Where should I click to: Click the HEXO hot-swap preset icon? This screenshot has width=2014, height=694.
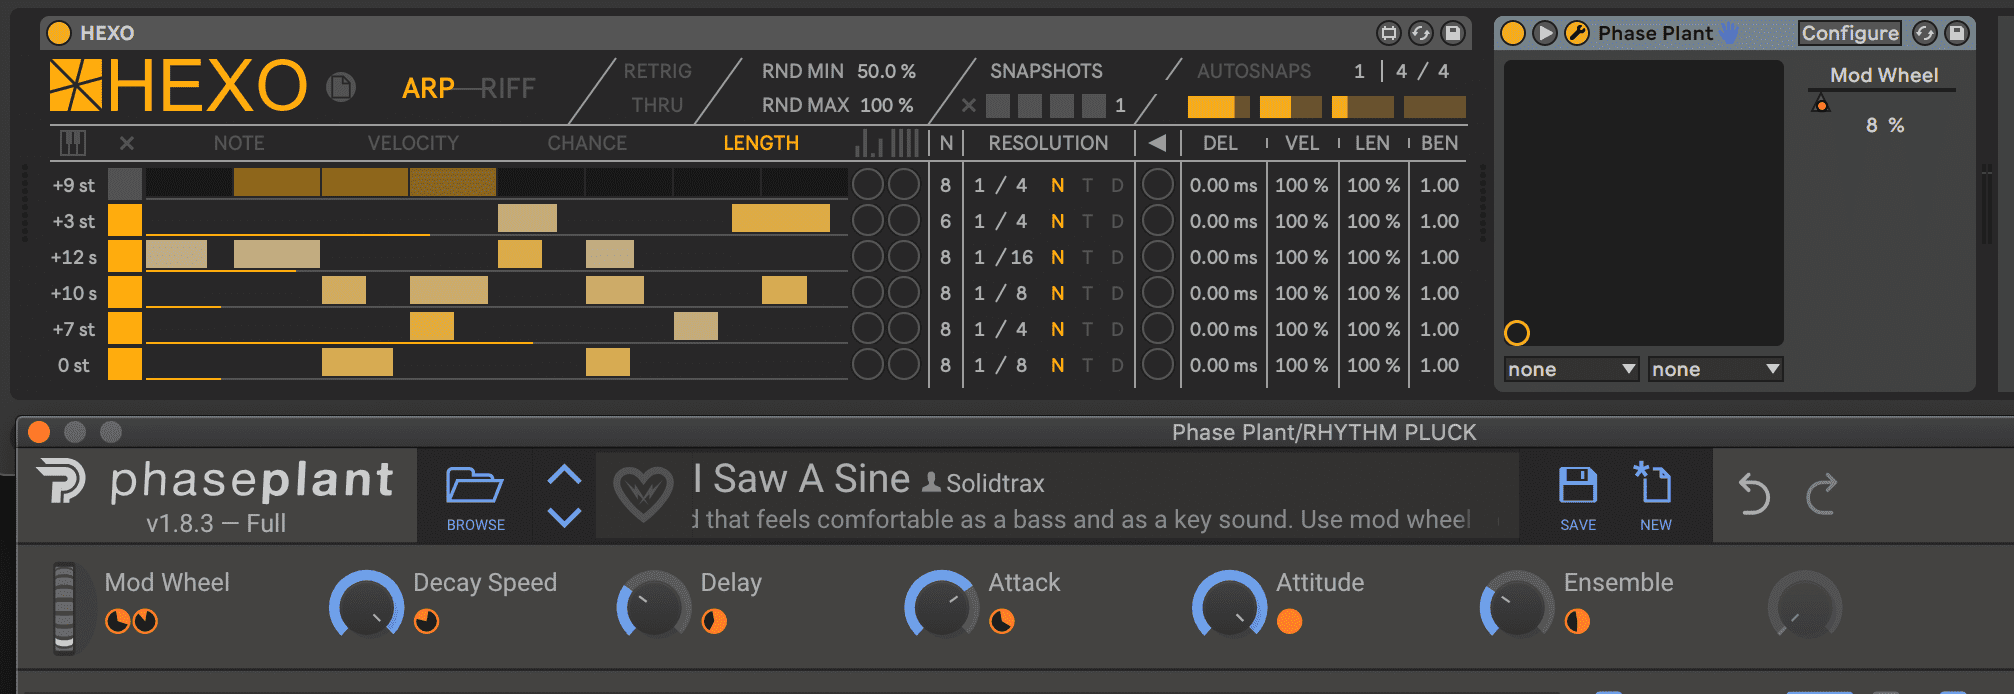[1421, 33]
